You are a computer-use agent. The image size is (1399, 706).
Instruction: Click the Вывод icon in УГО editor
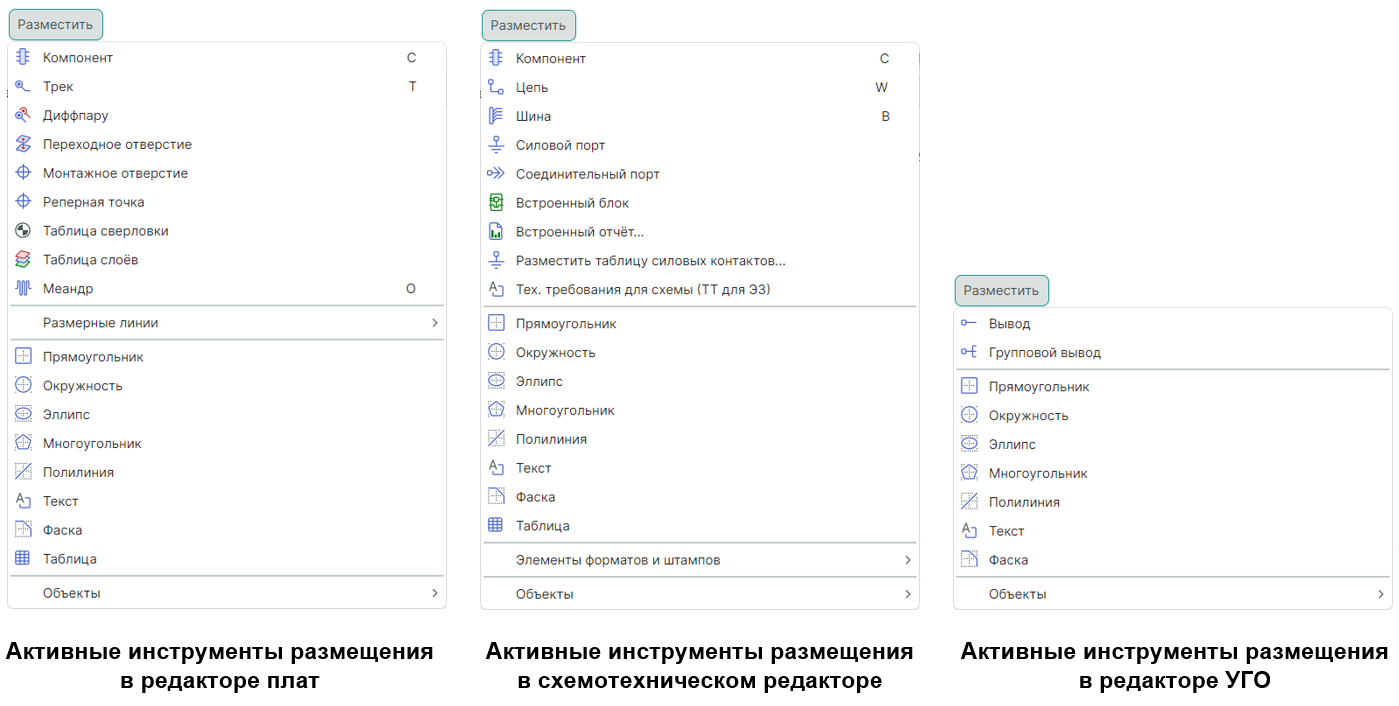point(969,323)
